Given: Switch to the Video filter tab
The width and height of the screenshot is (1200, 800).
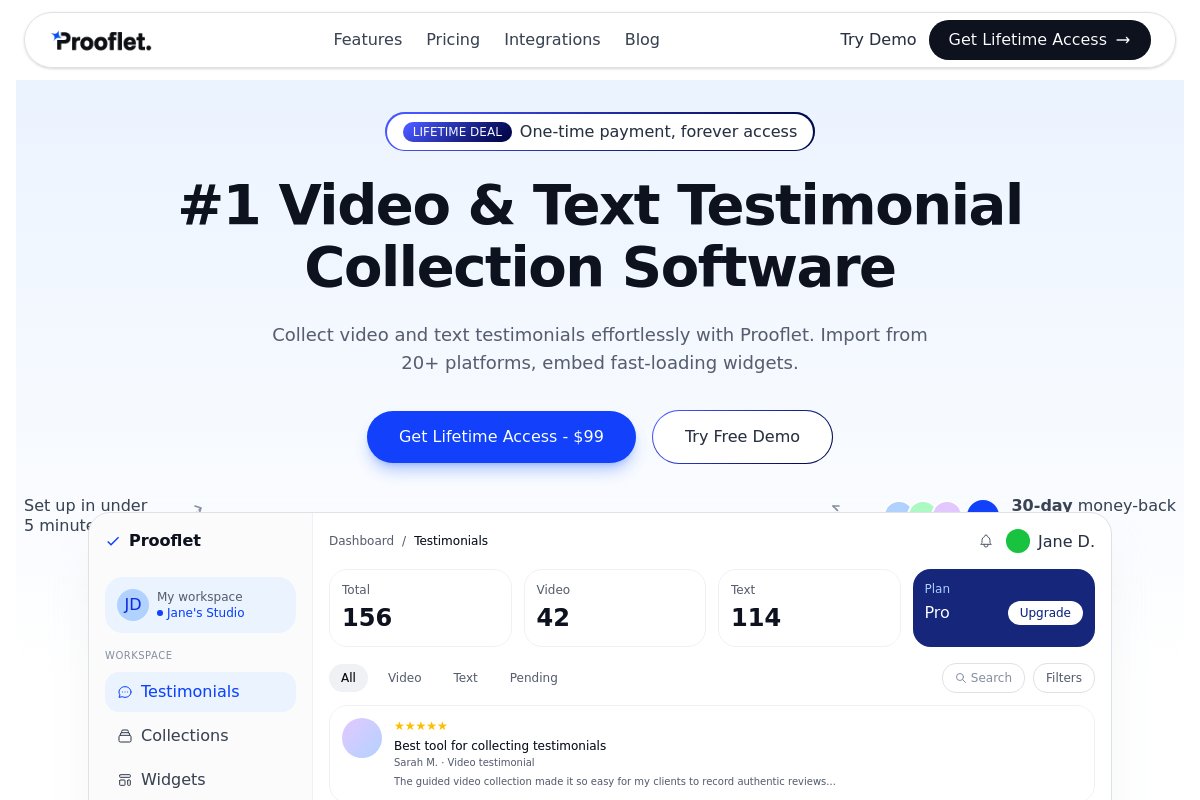Looking at the screenshot, I should click(x=404, y=678).
